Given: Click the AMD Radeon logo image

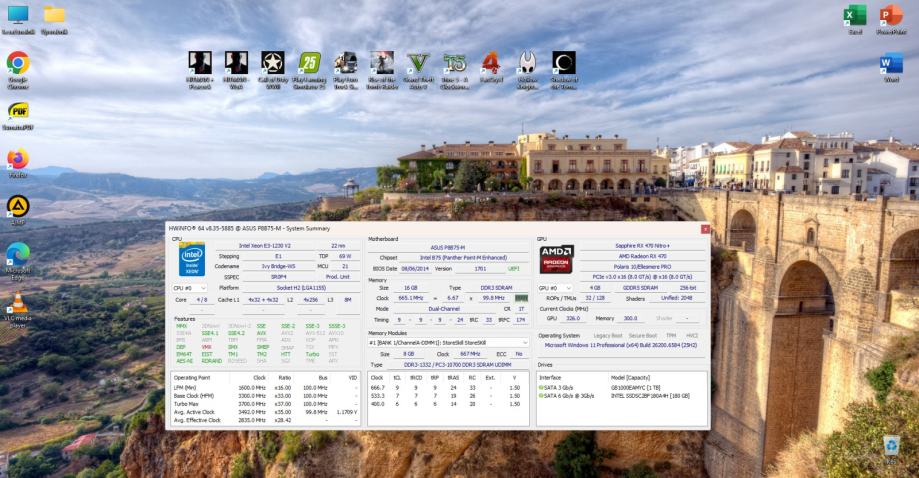Looking at the screenshot, I should point(556,260).
